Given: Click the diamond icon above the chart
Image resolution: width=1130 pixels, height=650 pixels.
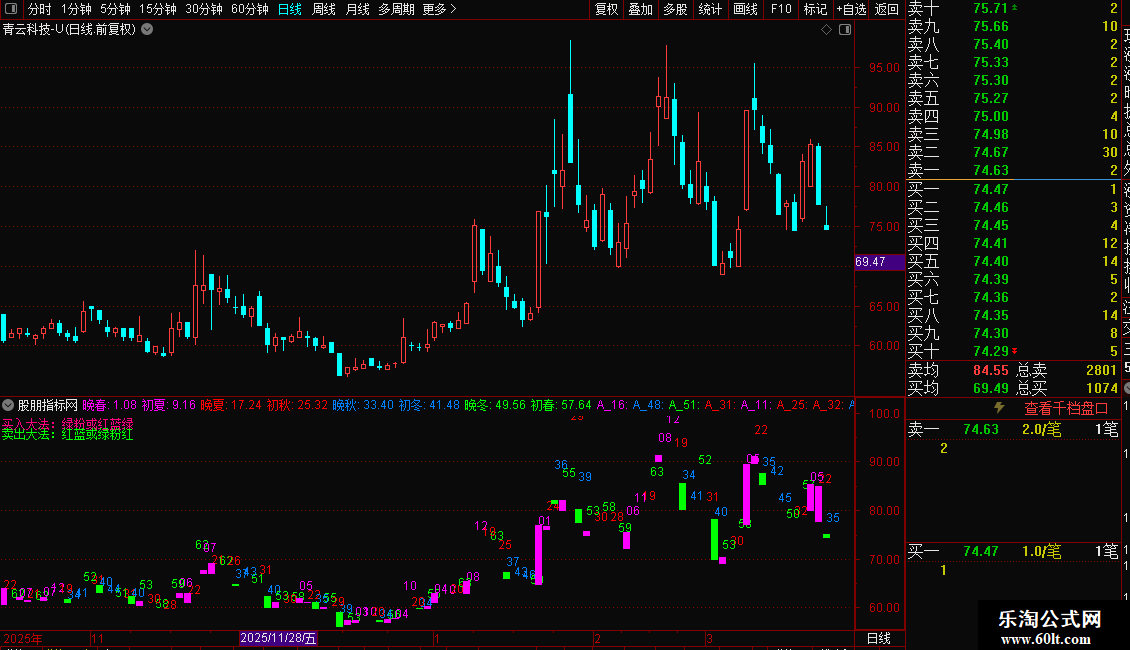Looking at the screenshot, I should (827, 30).
